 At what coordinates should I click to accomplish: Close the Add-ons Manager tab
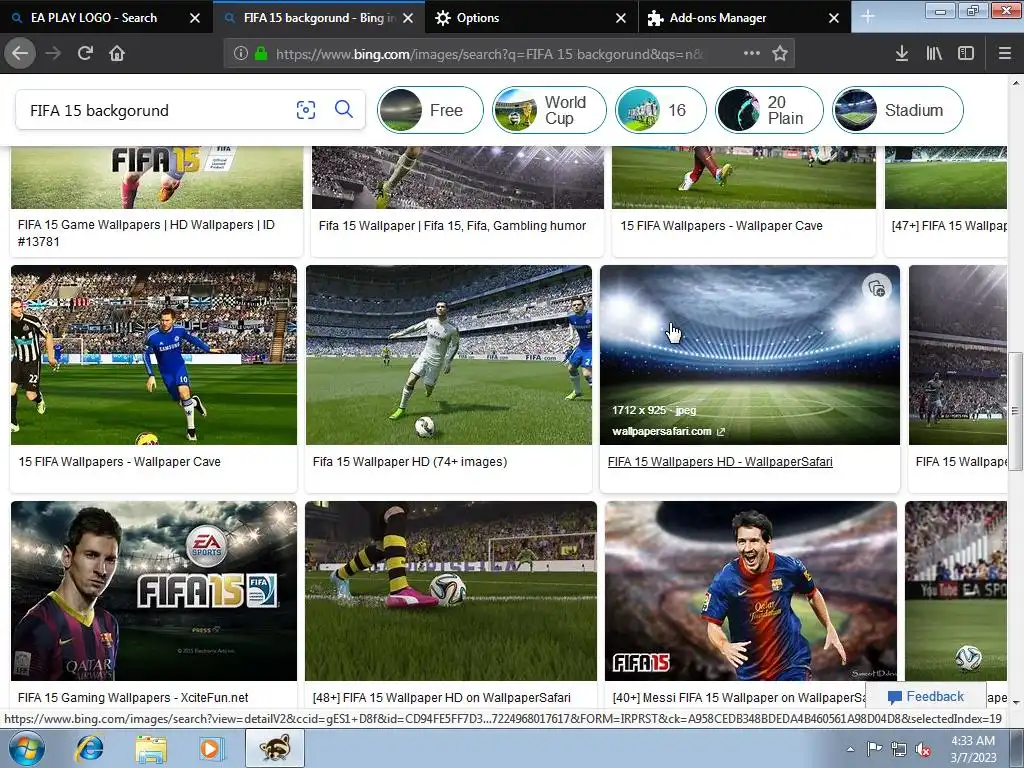pyautogui.click(x=834, y=18)
